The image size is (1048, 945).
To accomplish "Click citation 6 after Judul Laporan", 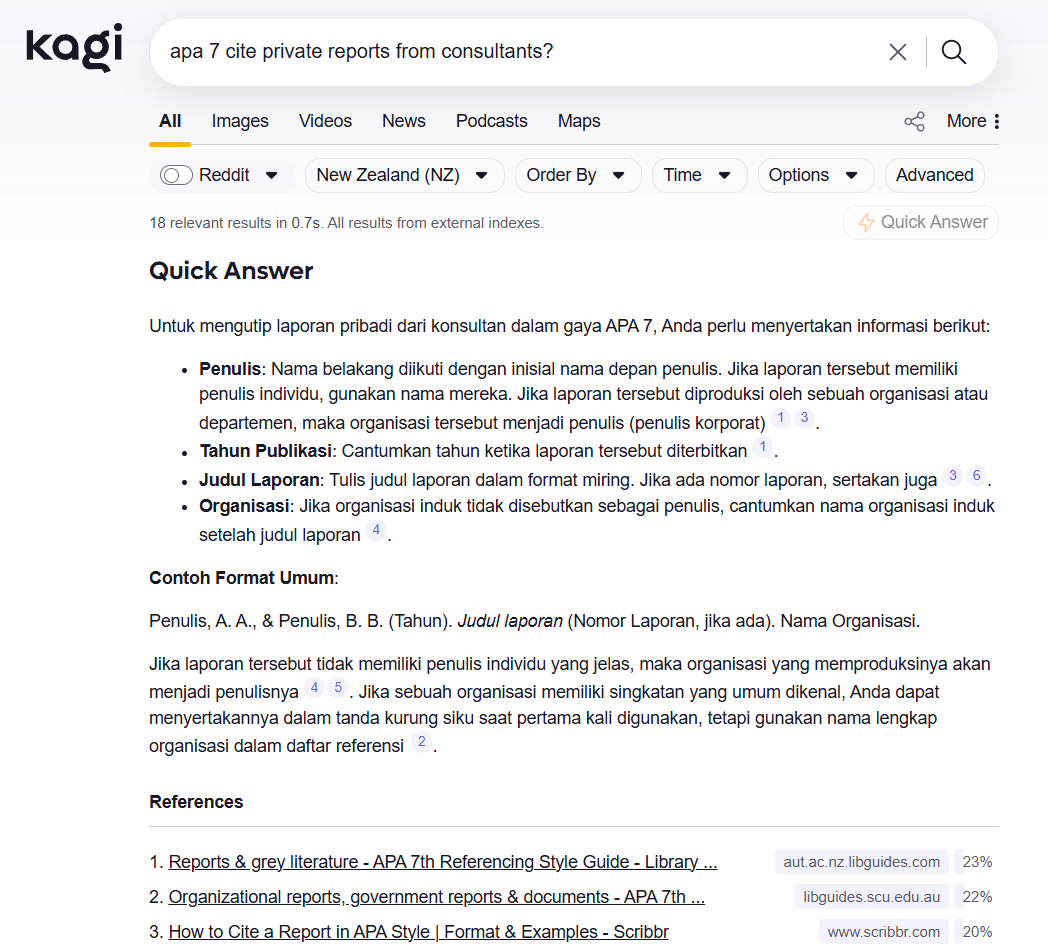I will (x=976, y=476).
